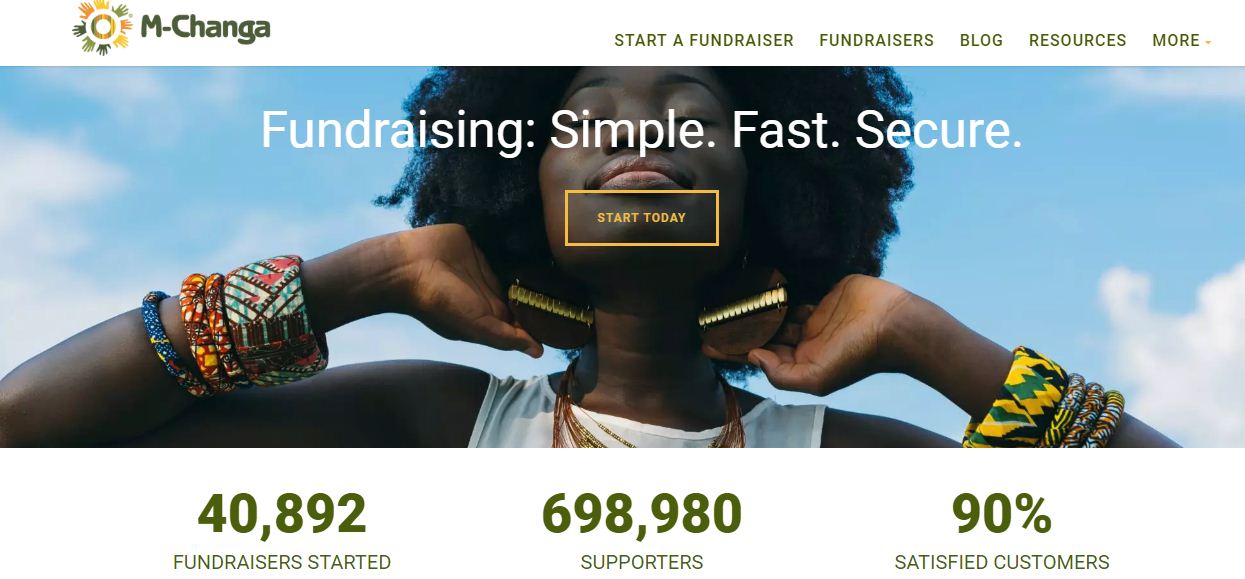
Task: Click the 90% satisfaction figure
Action: [x=1002, y=514]
